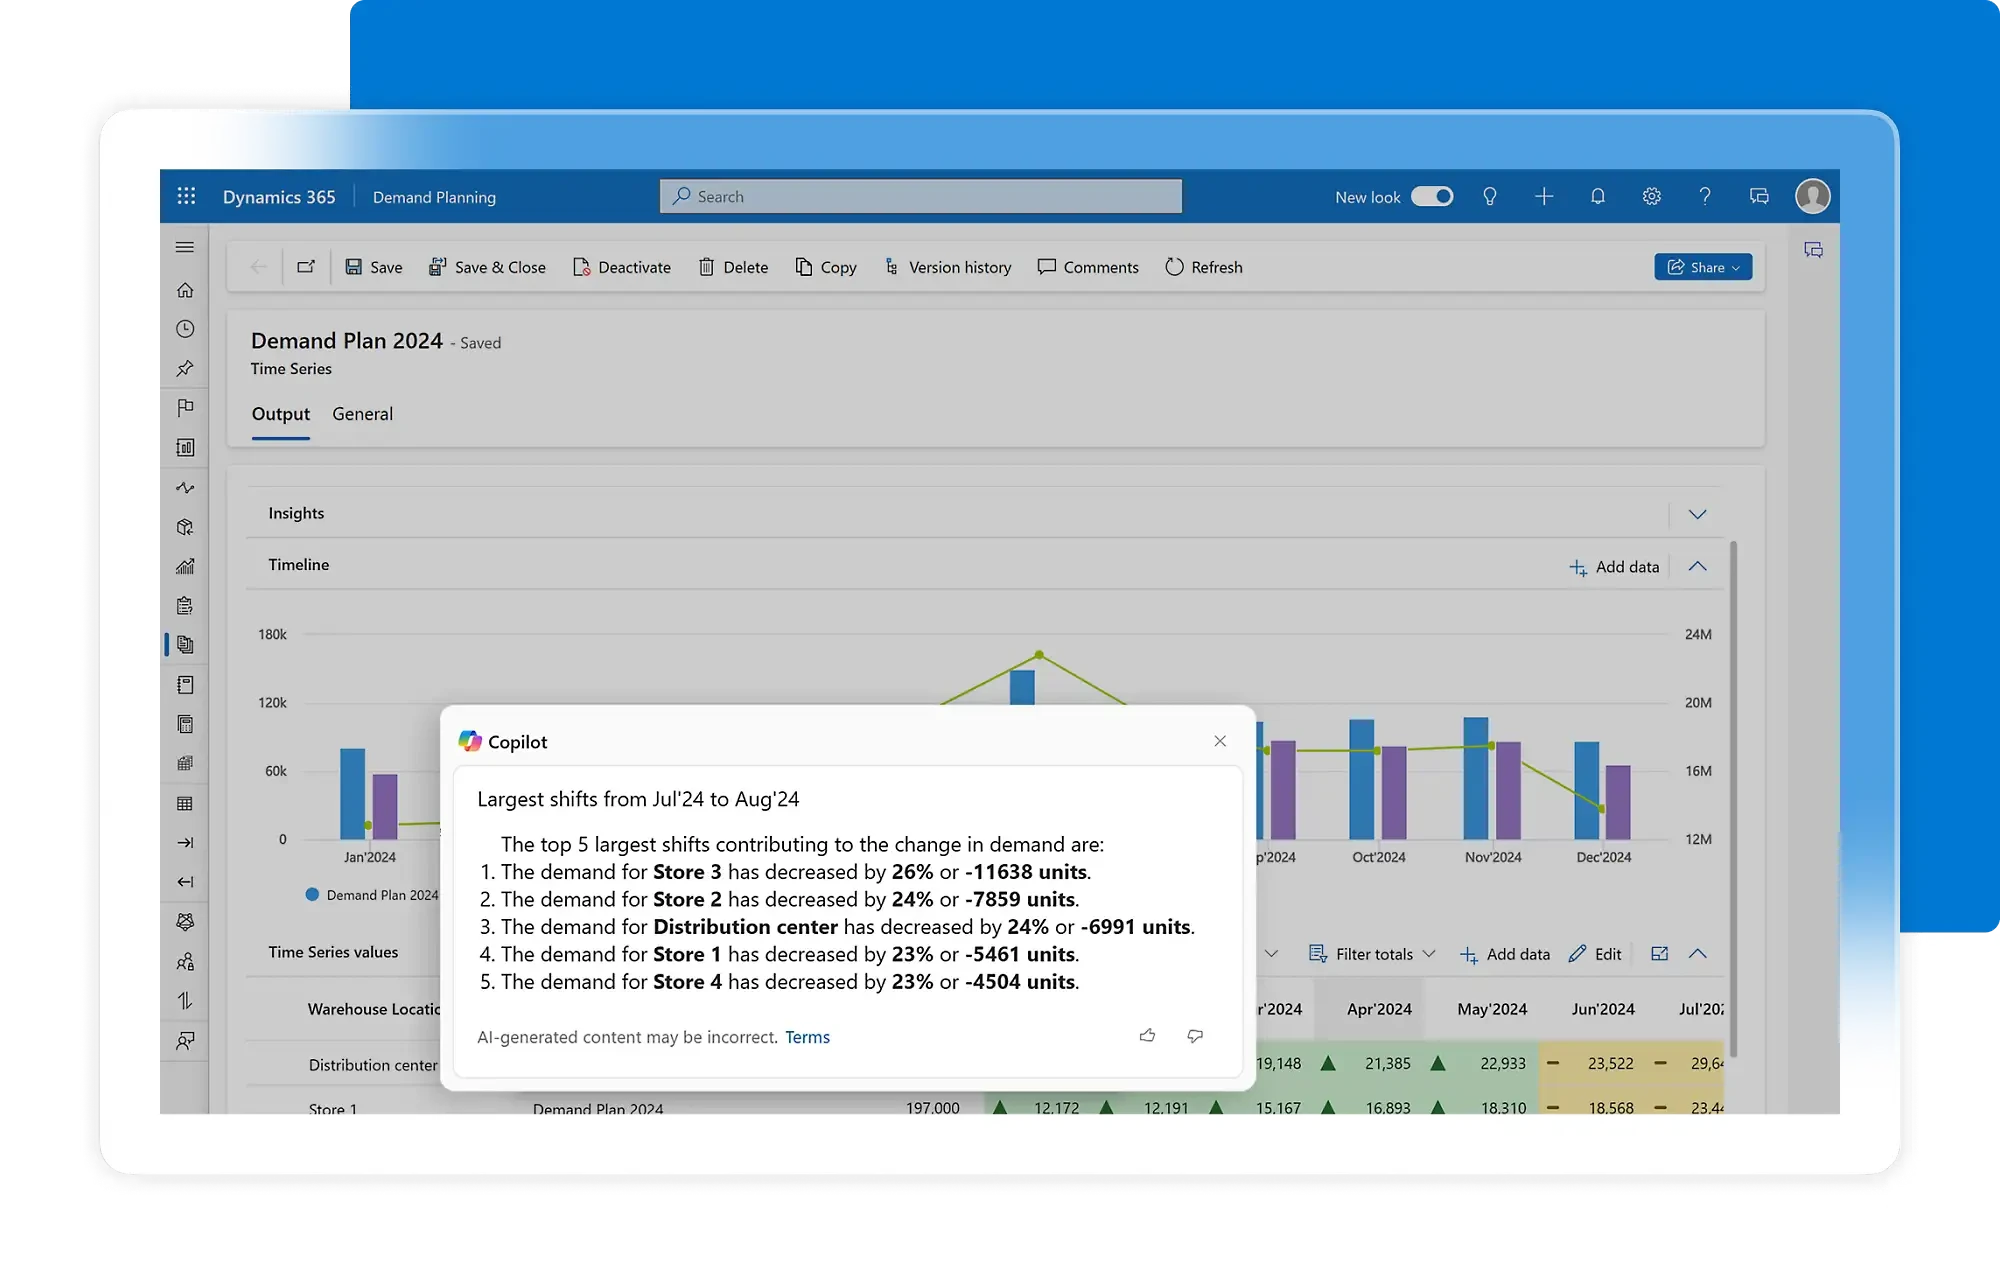
Task: Toggle the New look switch
Action: coord(1434,196)
